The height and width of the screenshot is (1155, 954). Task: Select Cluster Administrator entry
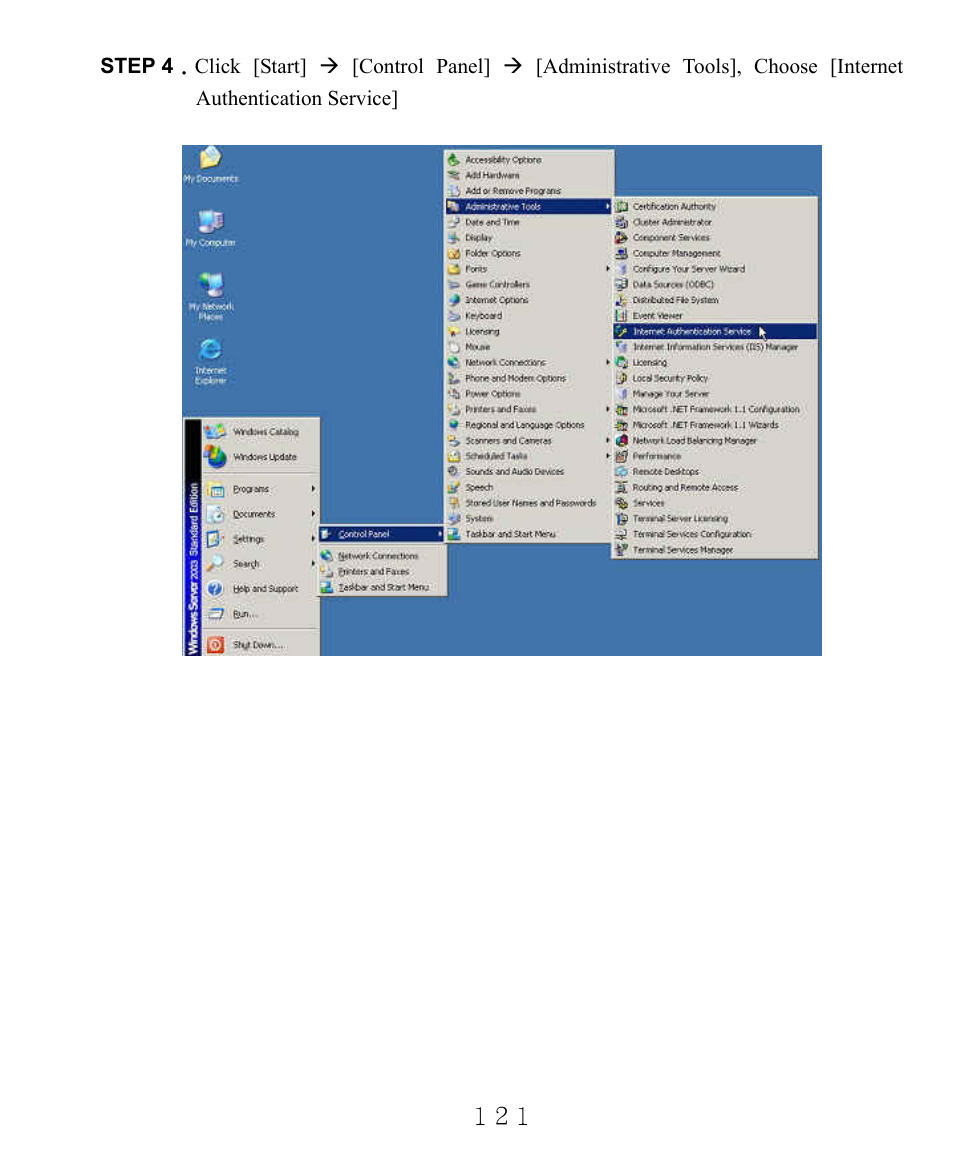tap(715, 222)
